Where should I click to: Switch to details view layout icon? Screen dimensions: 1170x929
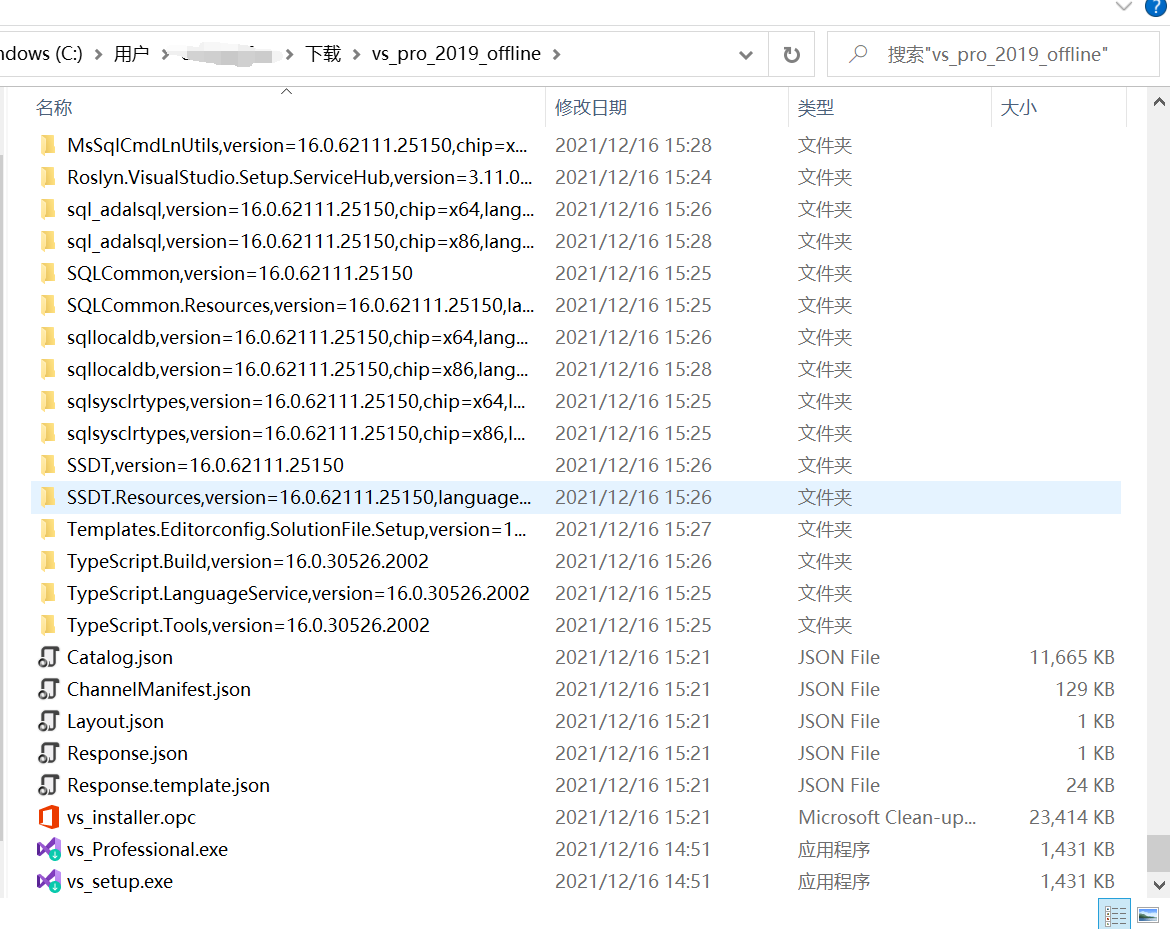point(1115,915)
